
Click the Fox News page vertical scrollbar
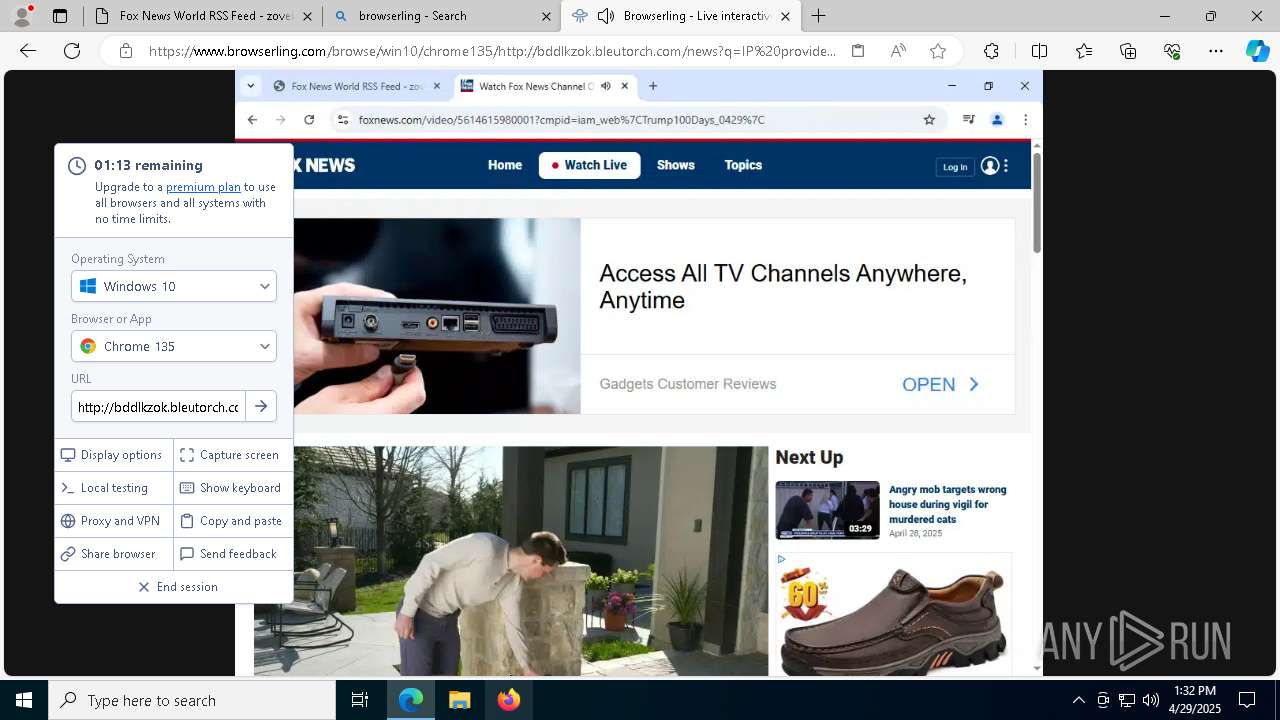1037,202
